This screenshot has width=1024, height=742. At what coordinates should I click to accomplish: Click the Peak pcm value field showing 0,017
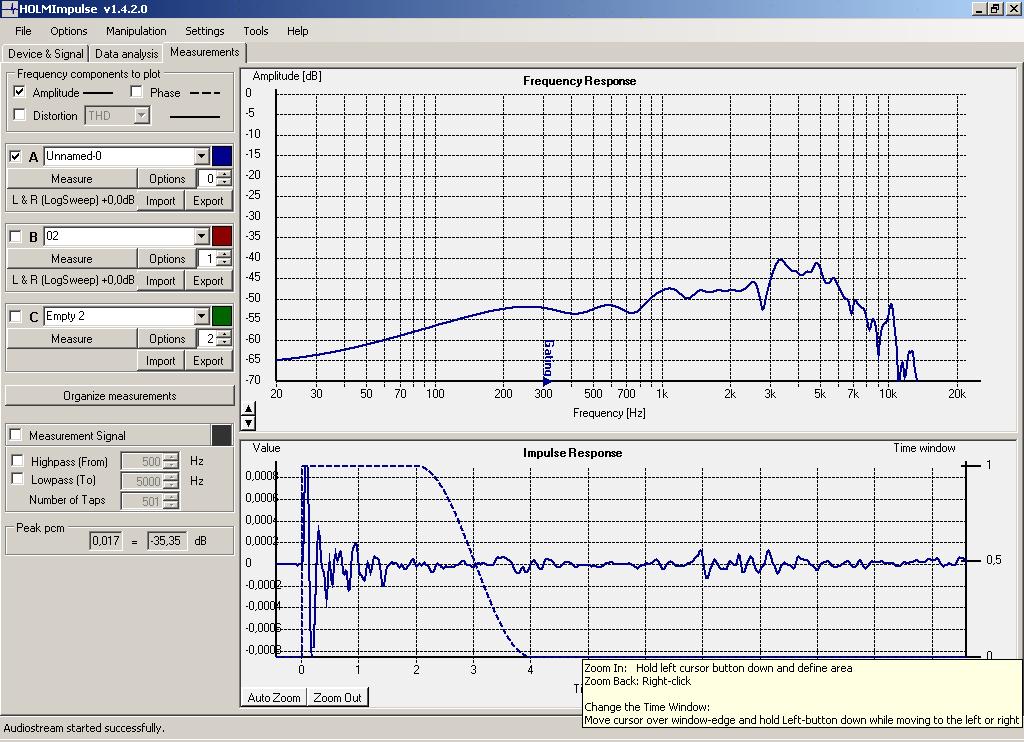[106, 541]
